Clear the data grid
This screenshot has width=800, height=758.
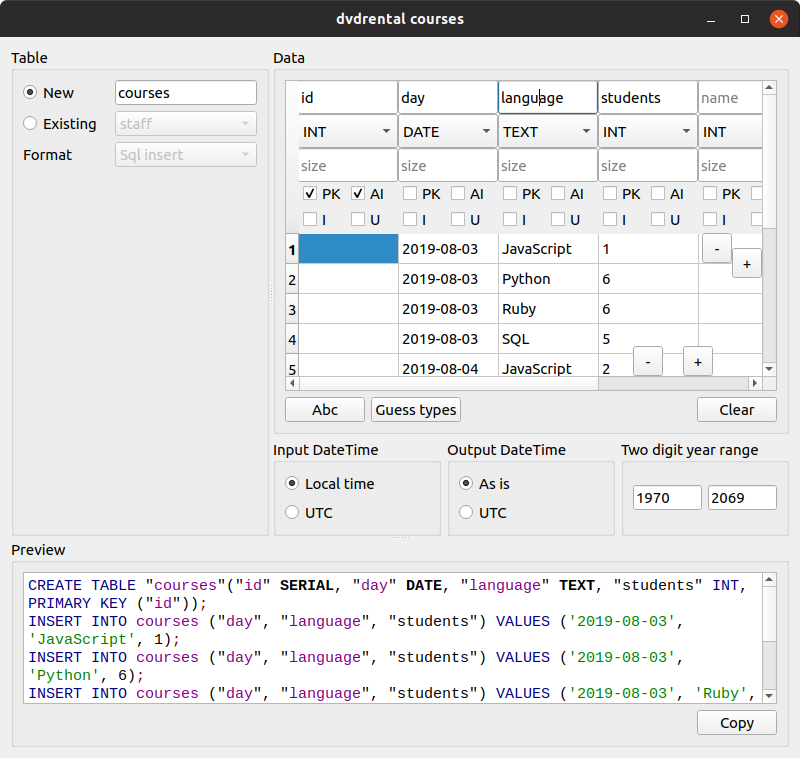736,409
